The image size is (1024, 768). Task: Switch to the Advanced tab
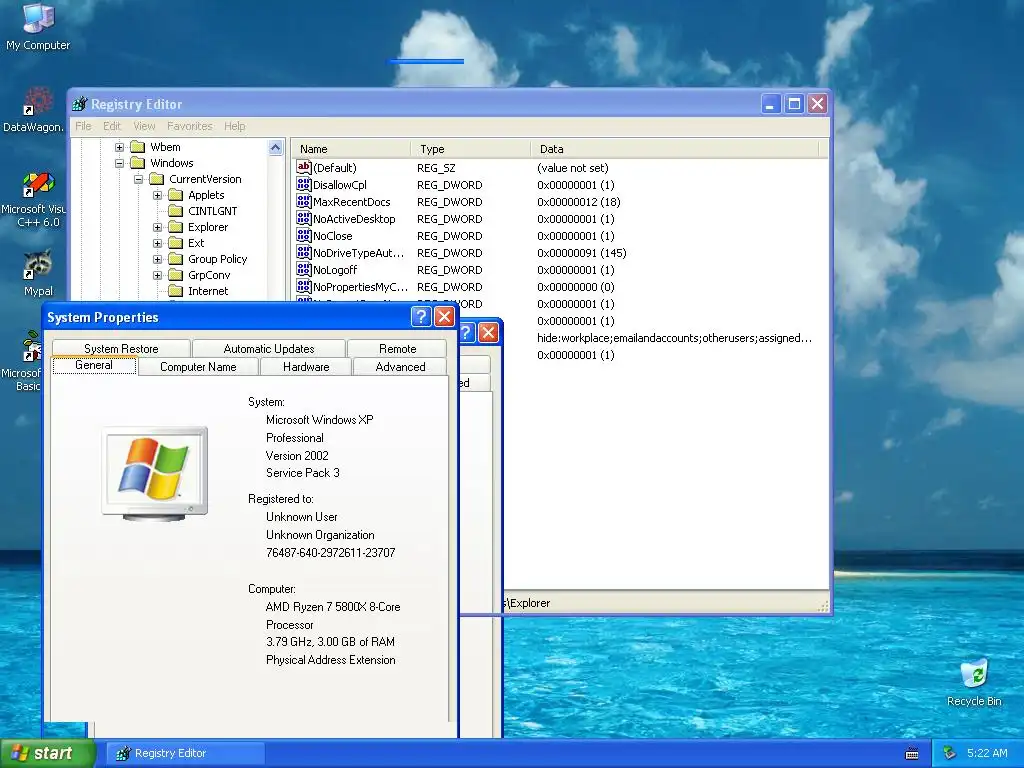400,367
